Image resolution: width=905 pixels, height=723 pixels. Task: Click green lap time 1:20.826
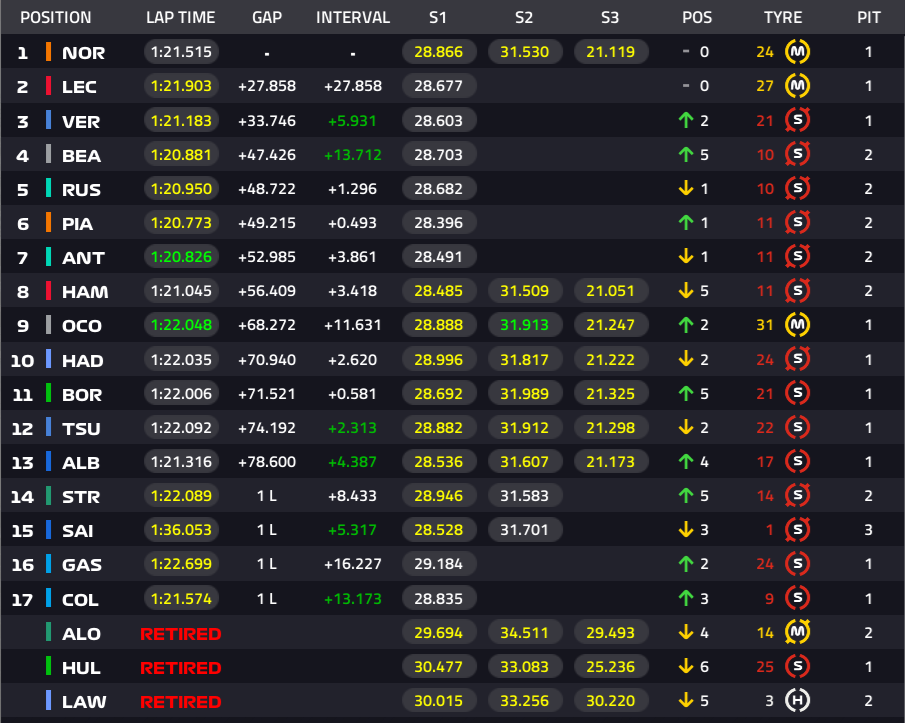pos(181,257)
